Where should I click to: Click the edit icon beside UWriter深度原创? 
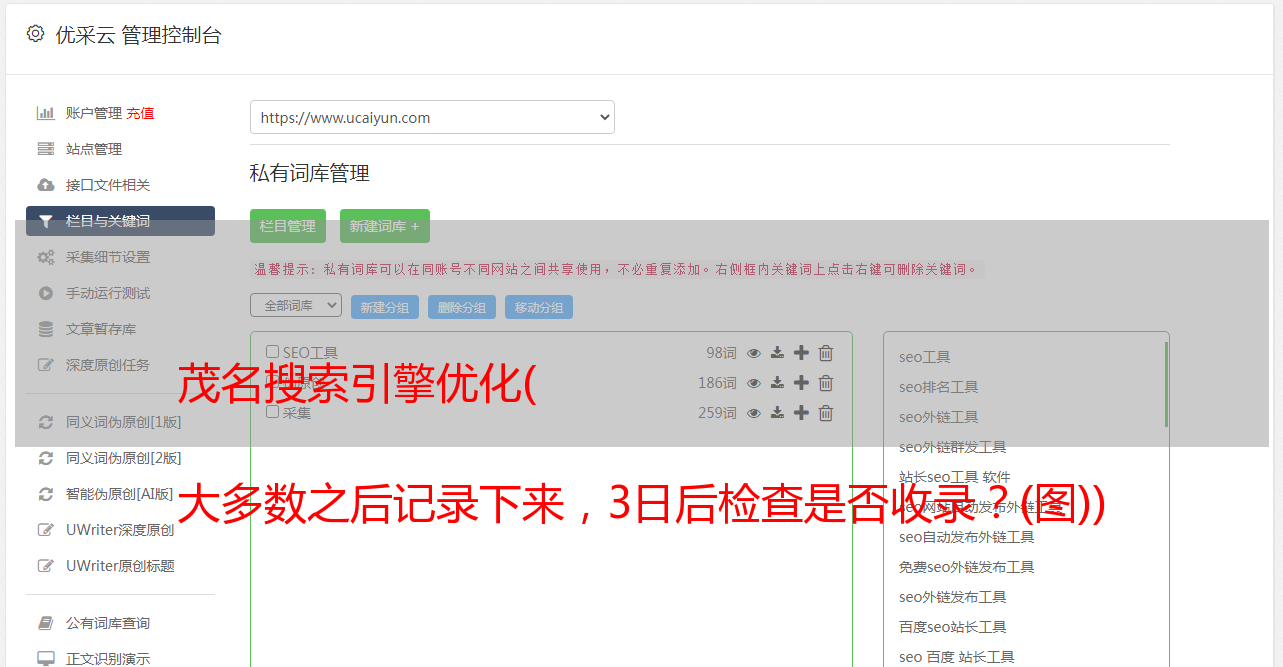(46, 530)
